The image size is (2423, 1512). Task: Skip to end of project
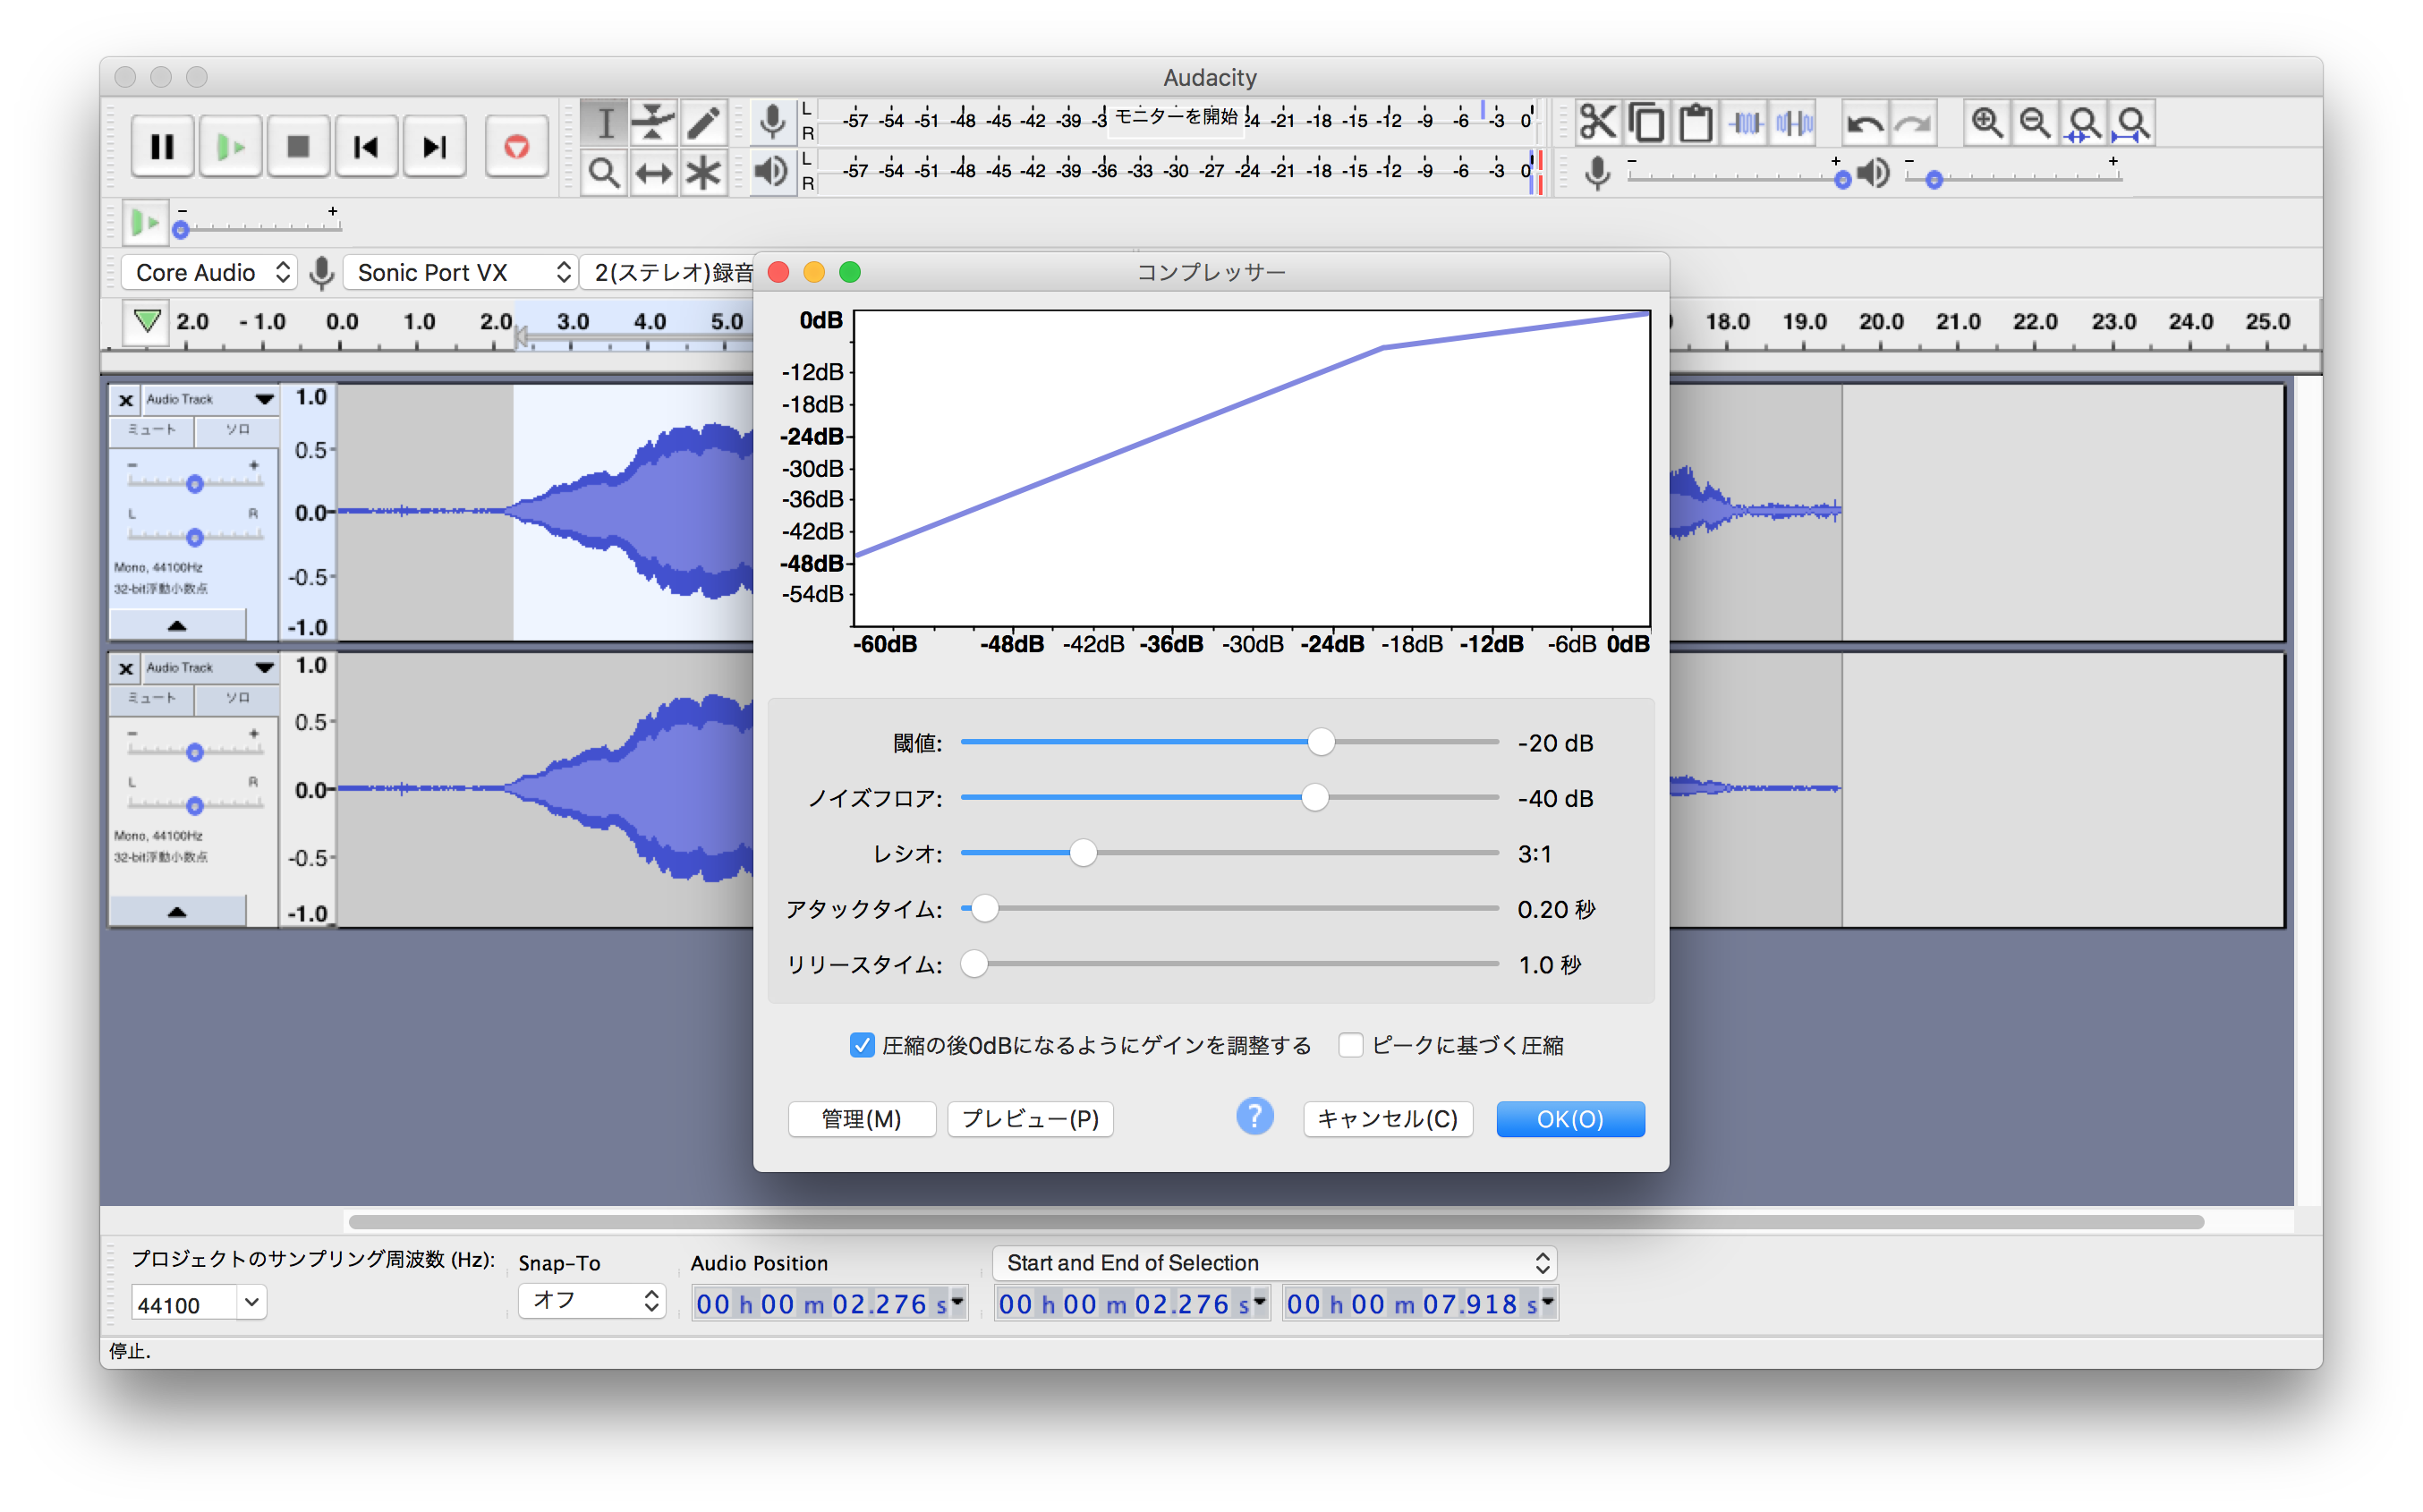pos(434,147)
